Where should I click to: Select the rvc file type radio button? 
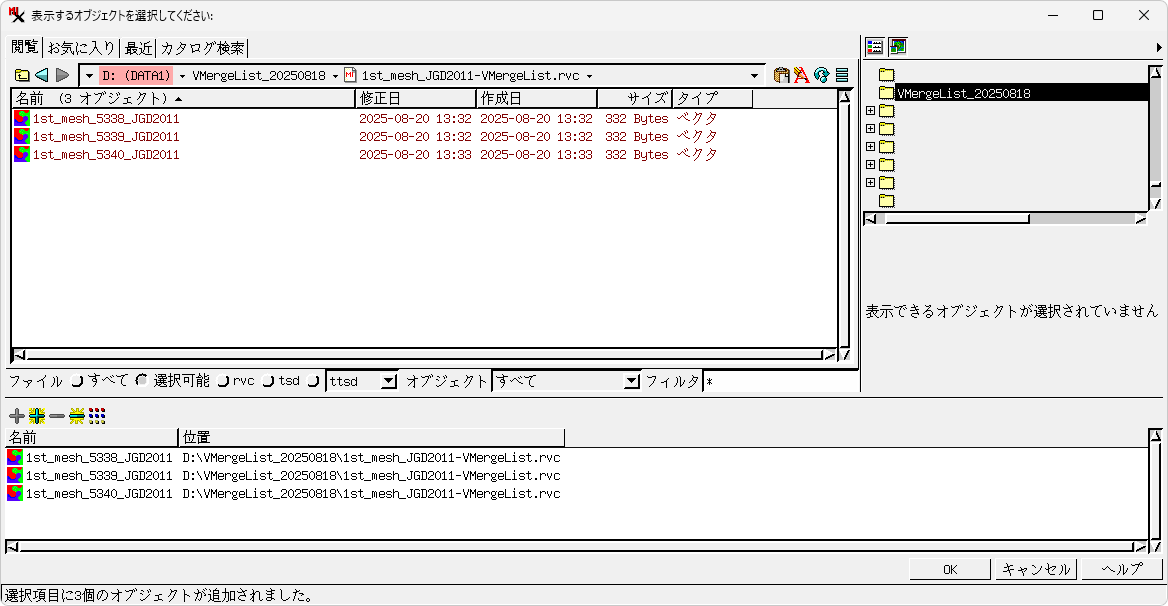tap(223, 381)
